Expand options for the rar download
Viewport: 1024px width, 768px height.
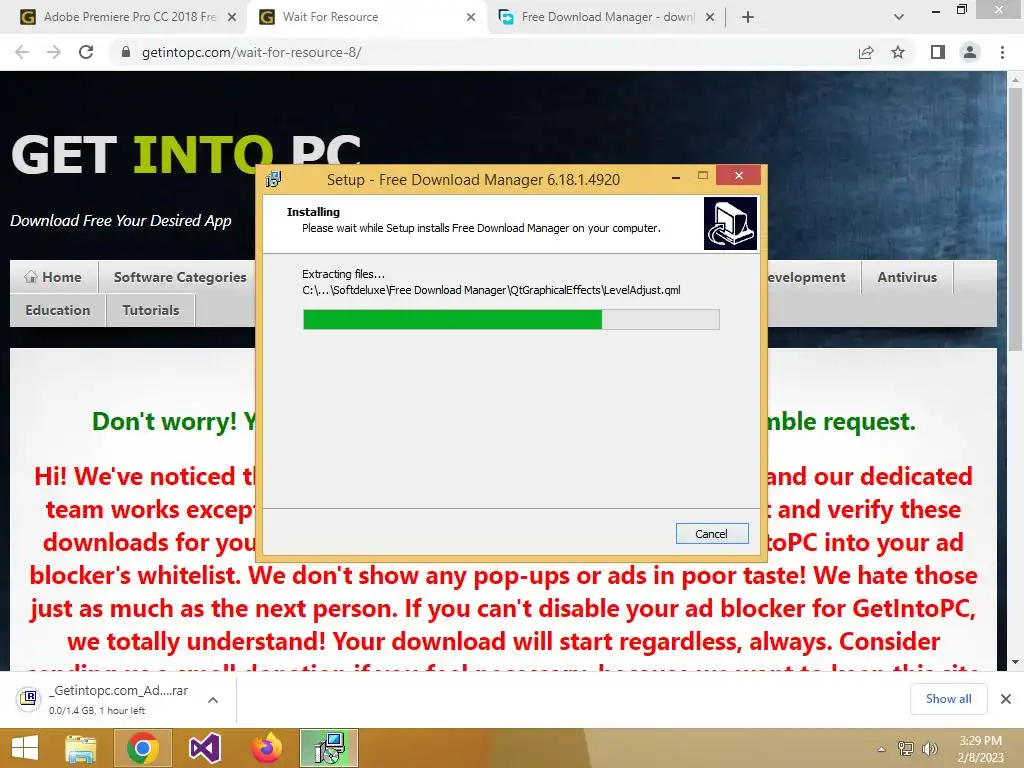point(213,699)
